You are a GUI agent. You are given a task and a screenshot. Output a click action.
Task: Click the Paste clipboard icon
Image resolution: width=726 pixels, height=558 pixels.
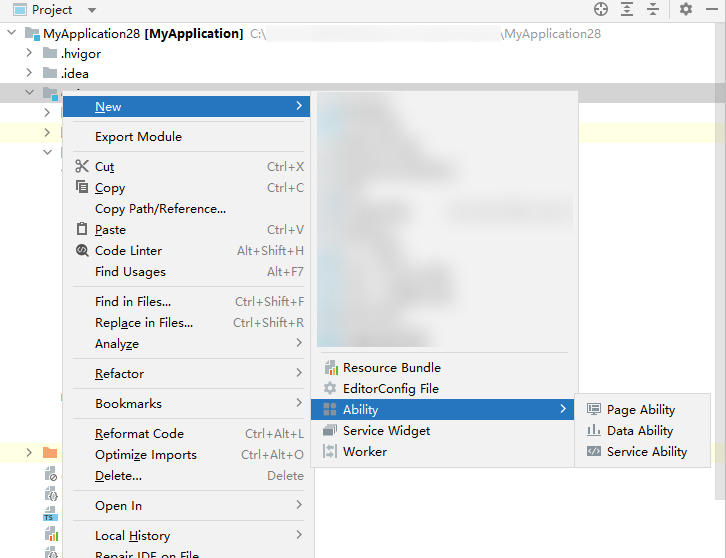(x=82, y=229)
